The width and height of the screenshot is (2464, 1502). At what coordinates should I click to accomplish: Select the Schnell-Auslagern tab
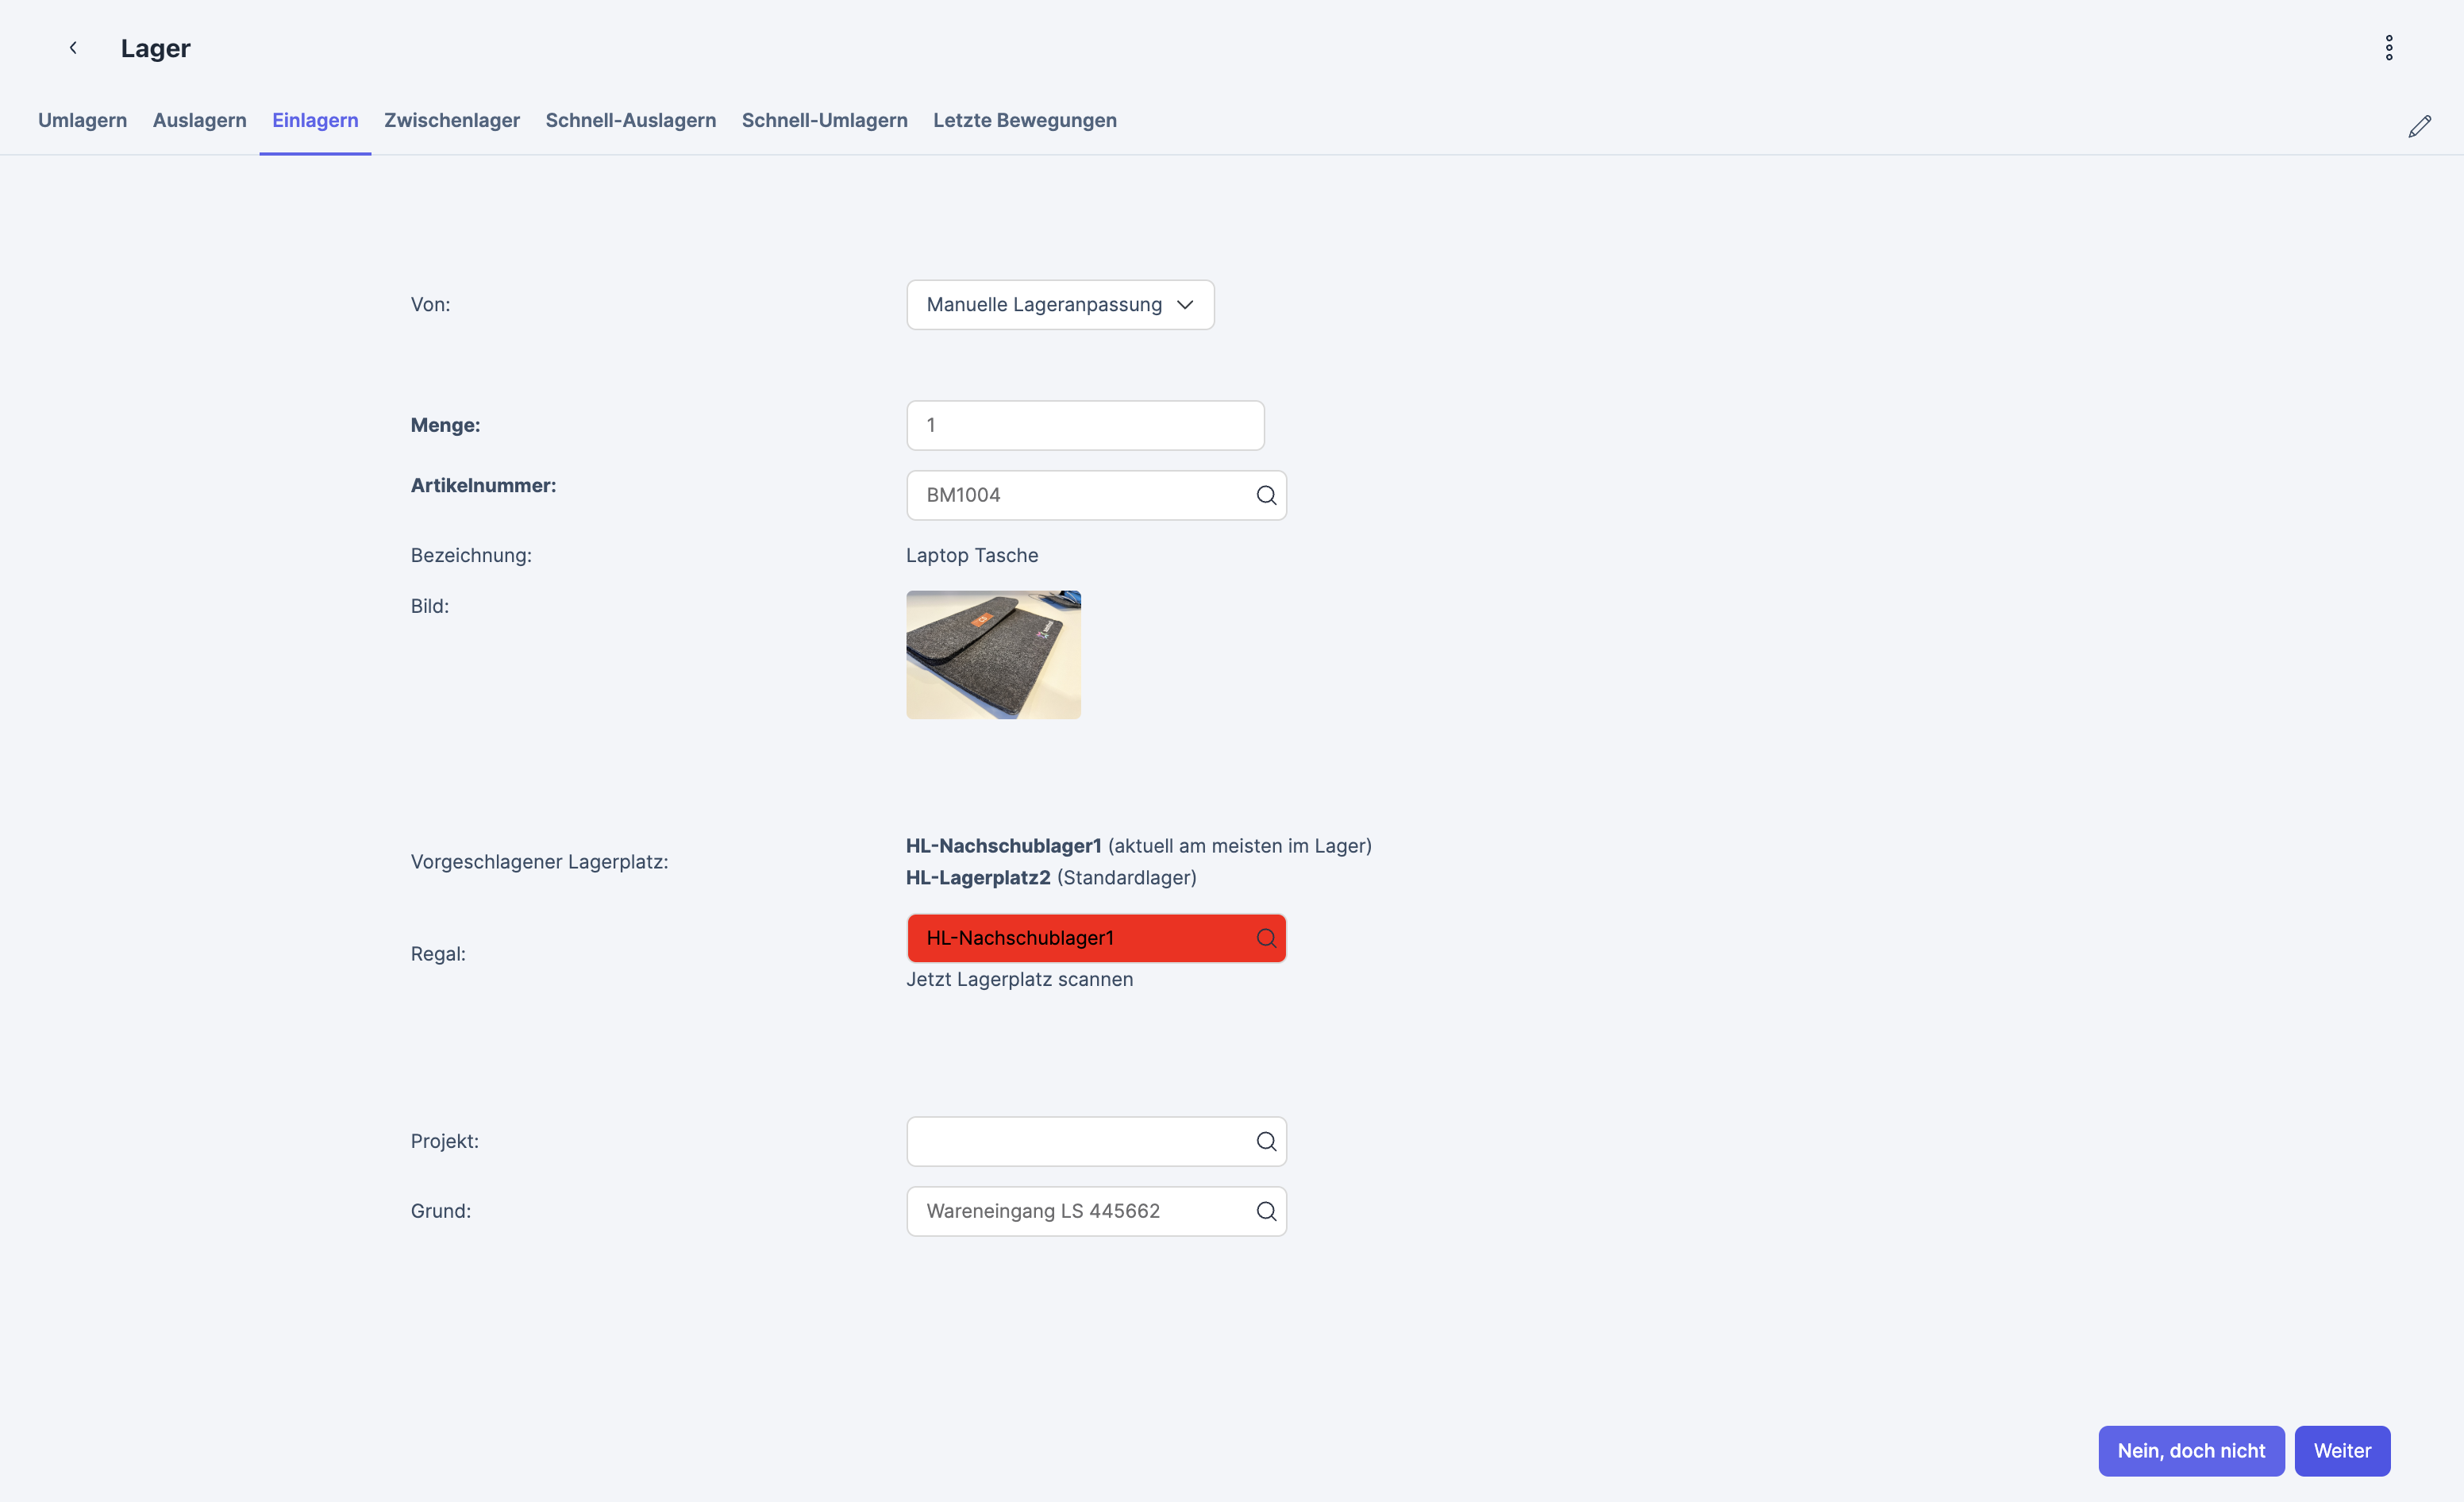point(630,120)
